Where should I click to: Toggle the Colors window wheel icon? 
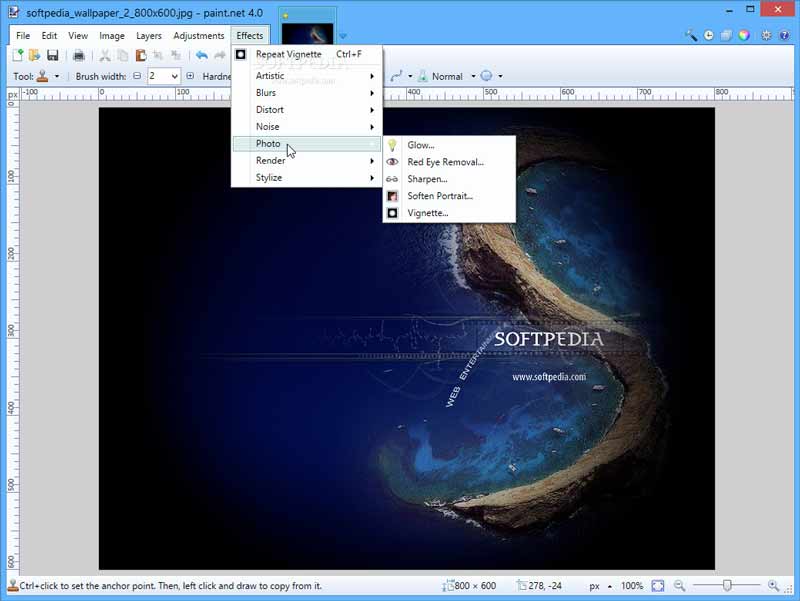point(744,35)
